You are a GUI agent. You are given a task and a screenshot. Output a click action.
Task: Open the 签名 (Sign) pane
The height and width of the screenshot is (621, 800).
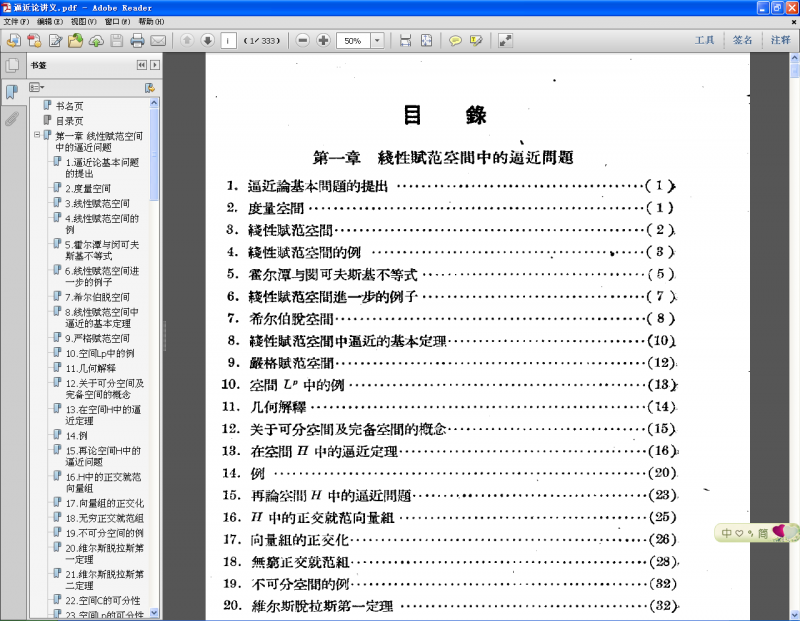(x=742, y=40)
